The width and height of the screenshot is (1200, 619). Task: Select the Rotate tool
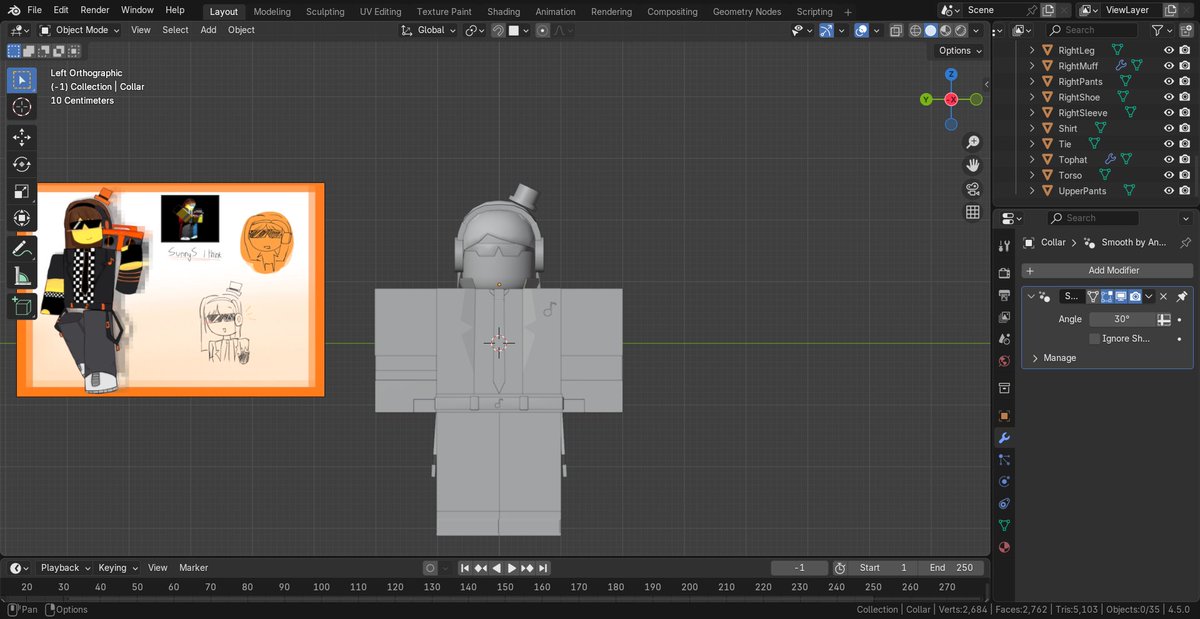coord(22,164)
